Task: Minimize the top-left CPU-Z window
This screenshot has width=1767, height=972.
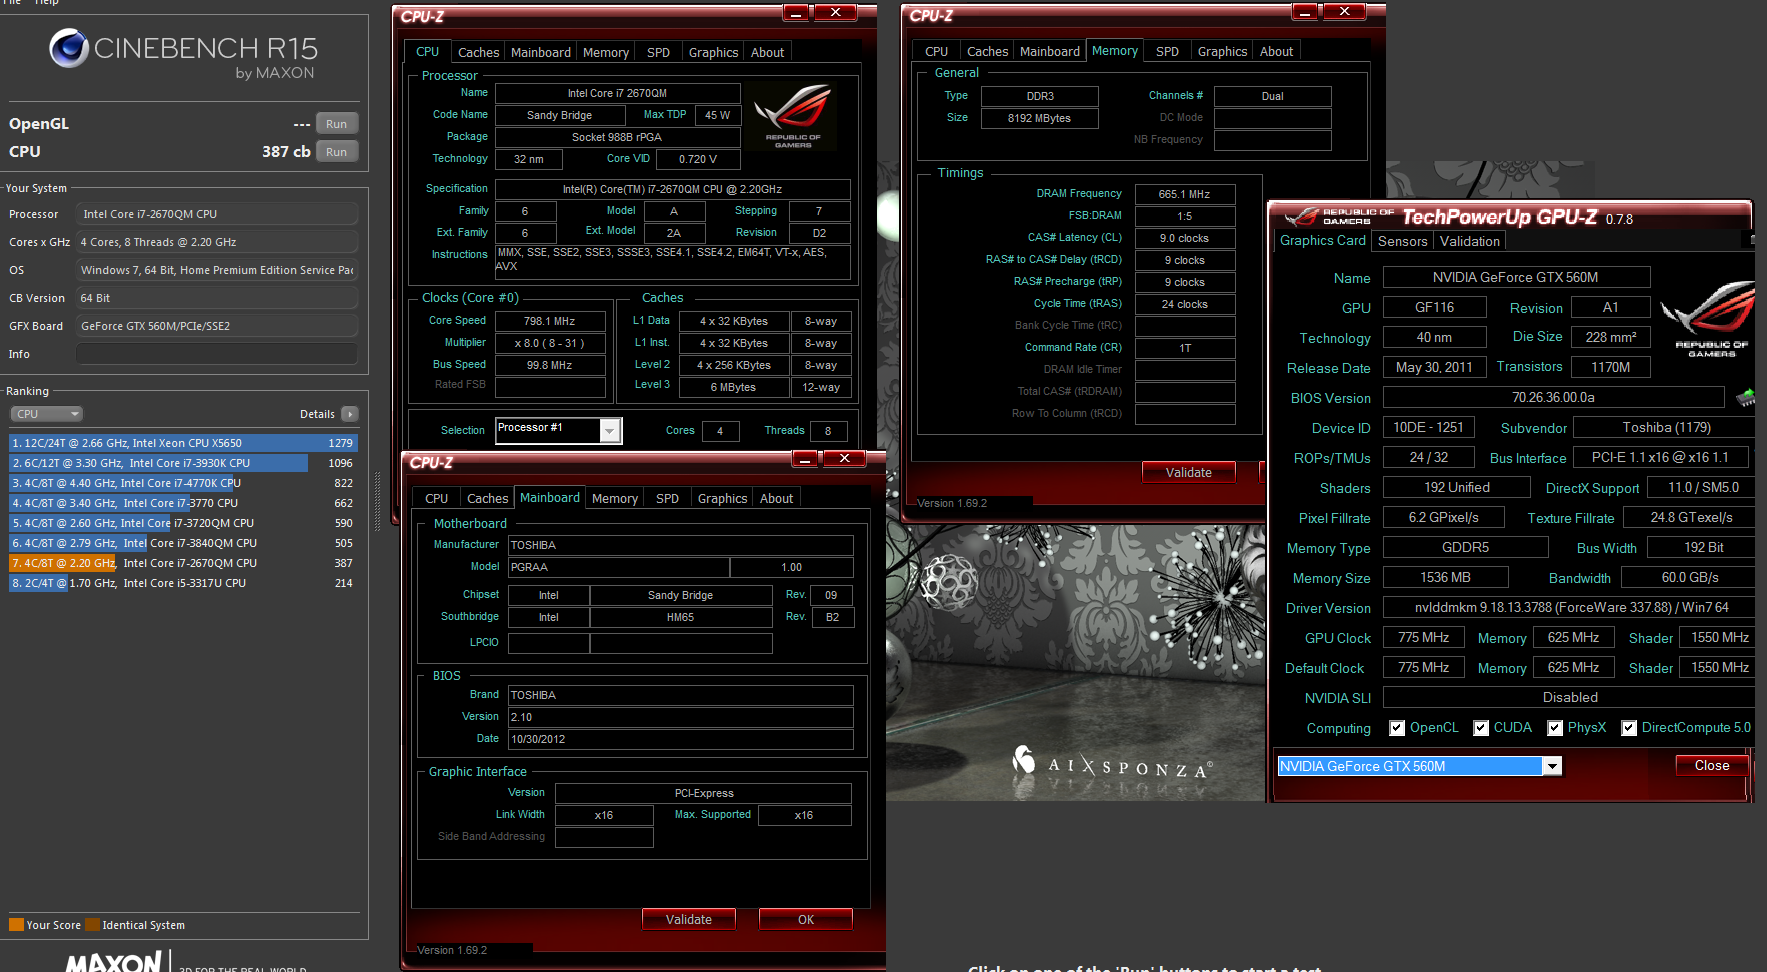Action: tap(796, 13)
